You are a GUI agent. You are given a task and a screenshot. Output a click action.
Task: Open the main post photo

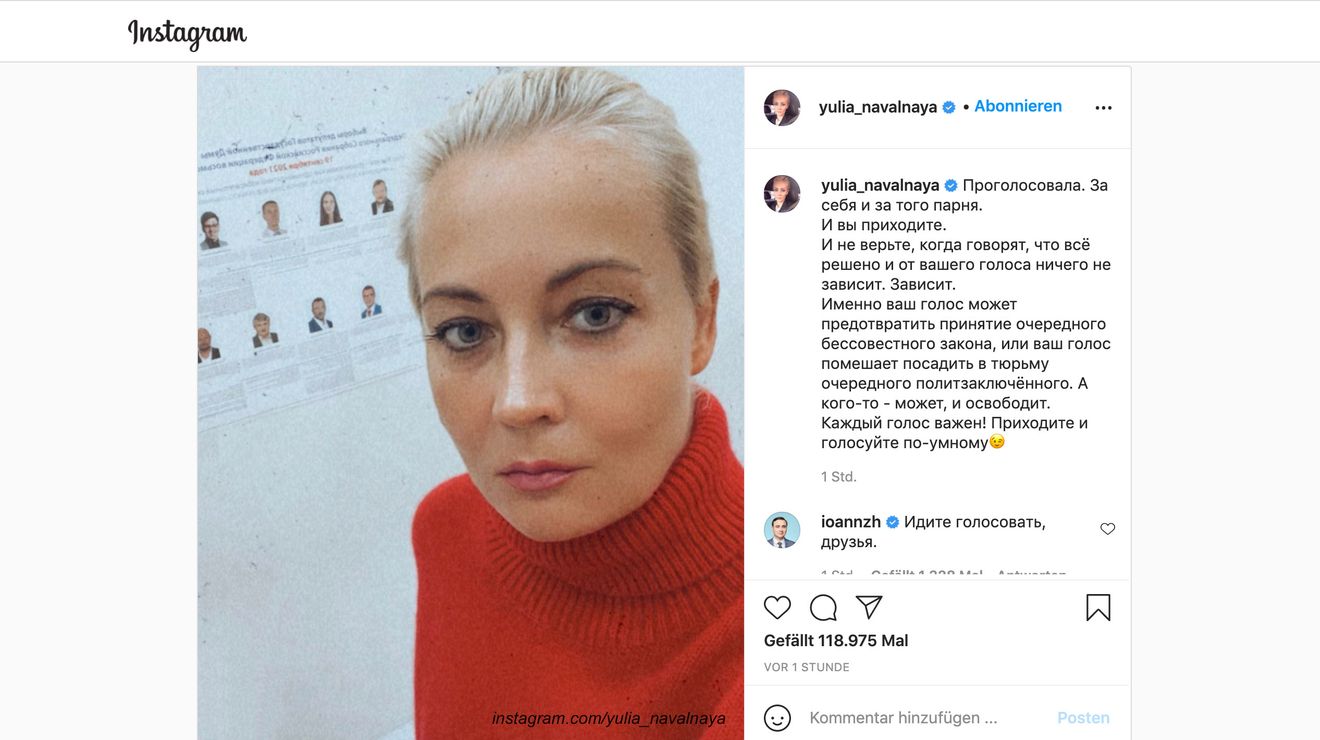tap(470, 403)
